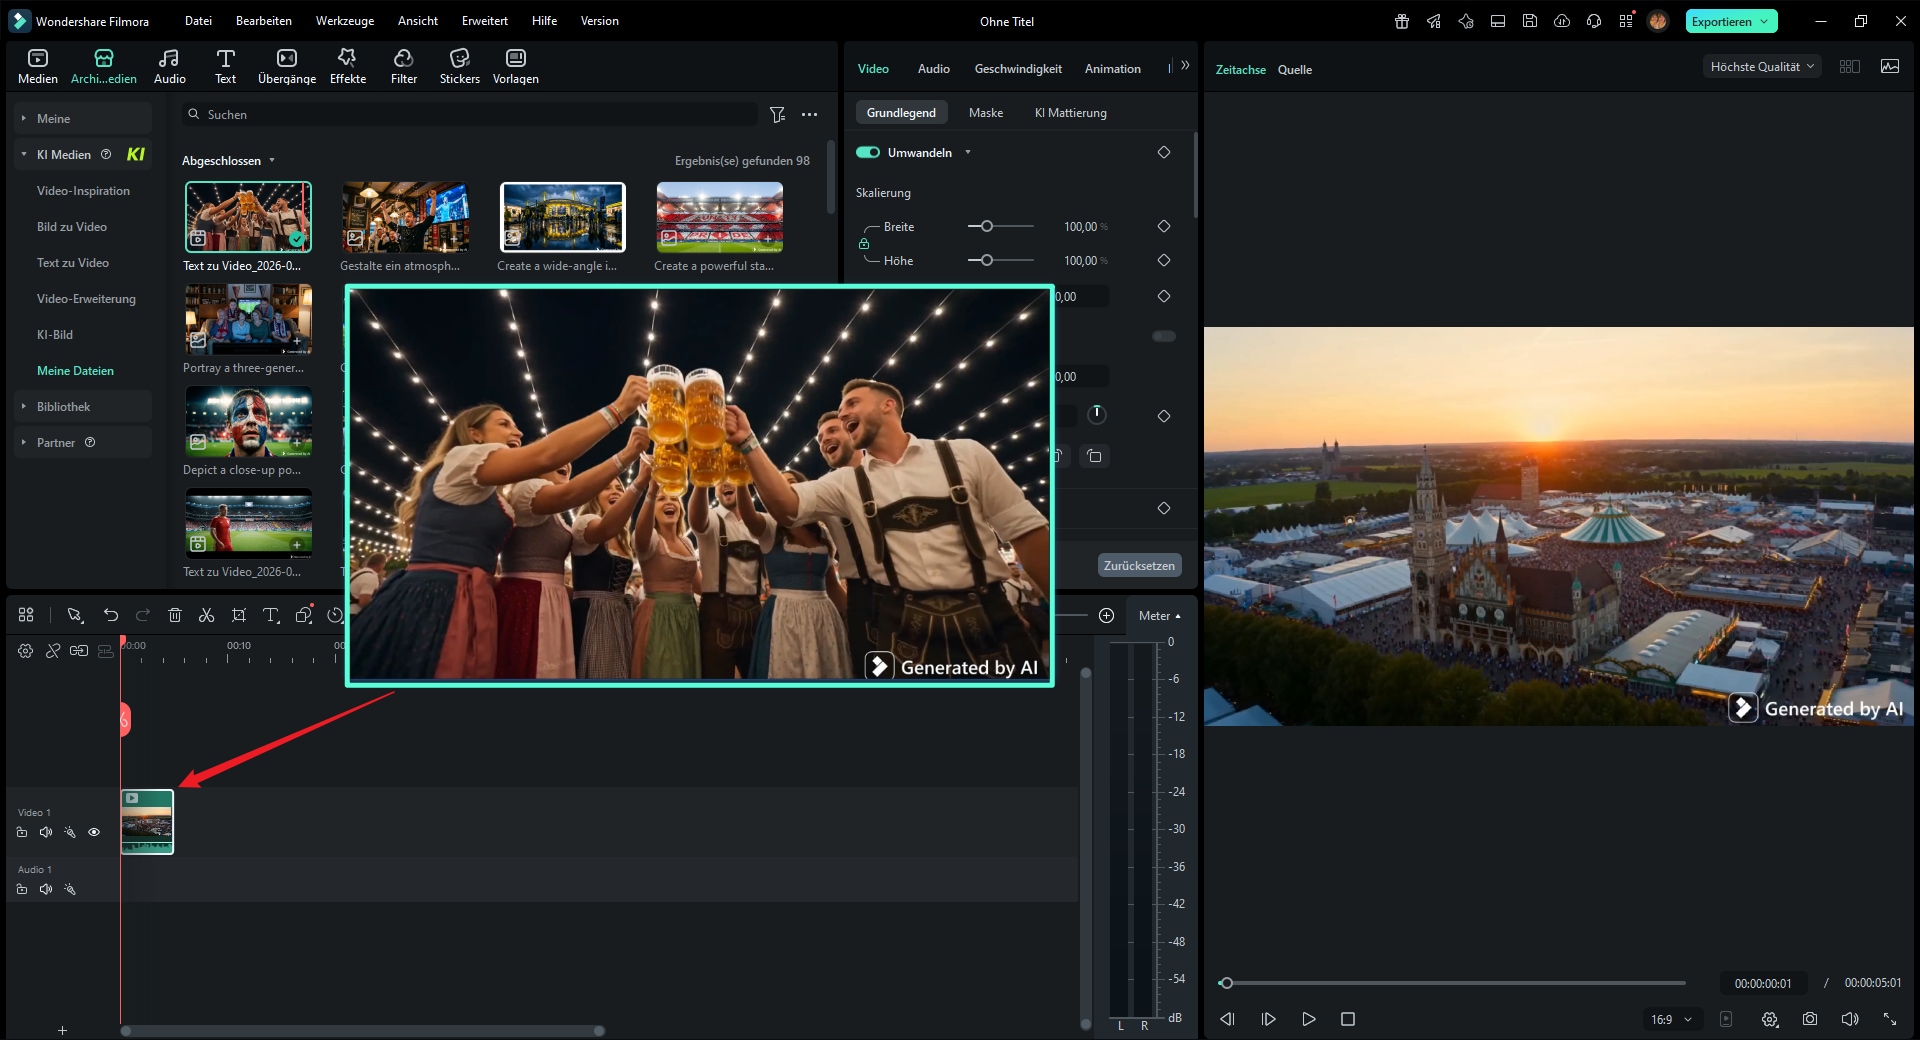Expand the Bibliothek tree section
Image resolution: width=1920 pixels, height=1040 pixels.
tap(63, 407)
